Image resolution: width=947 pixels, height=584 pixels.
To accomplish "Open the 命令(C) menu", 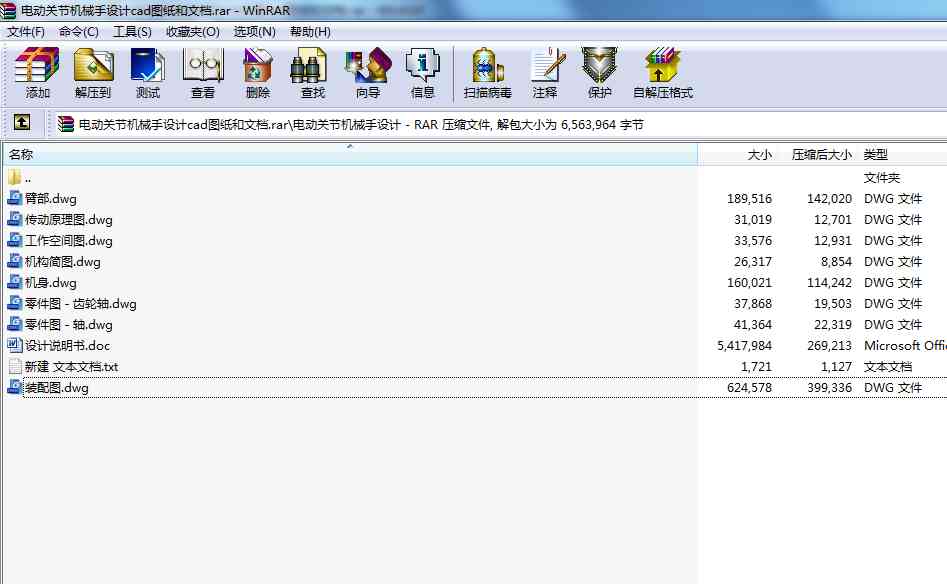I will (x=79, y=31).
